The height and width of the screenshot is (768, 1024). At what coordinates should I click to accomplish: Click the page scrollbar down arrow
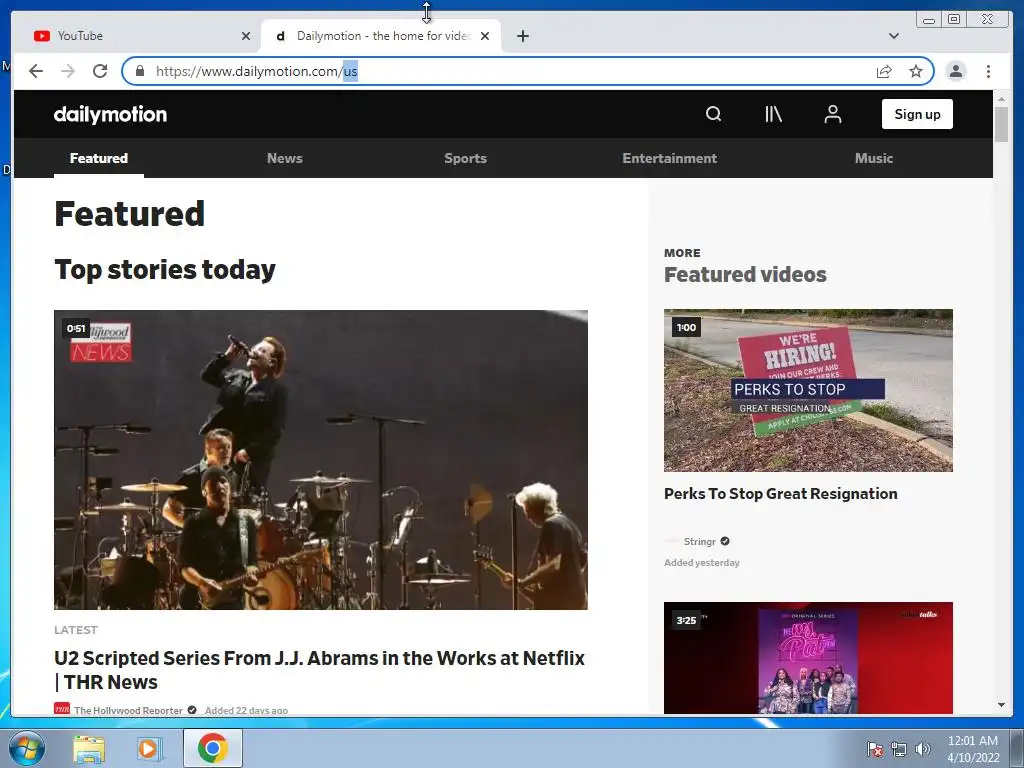pyautogui.click(x=1001, y=705)
